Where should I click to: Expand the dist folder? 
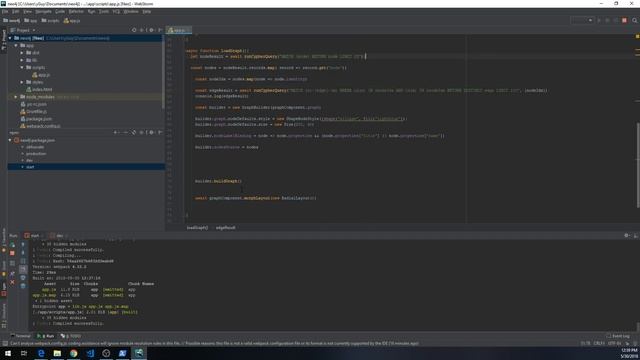[22, 53]
